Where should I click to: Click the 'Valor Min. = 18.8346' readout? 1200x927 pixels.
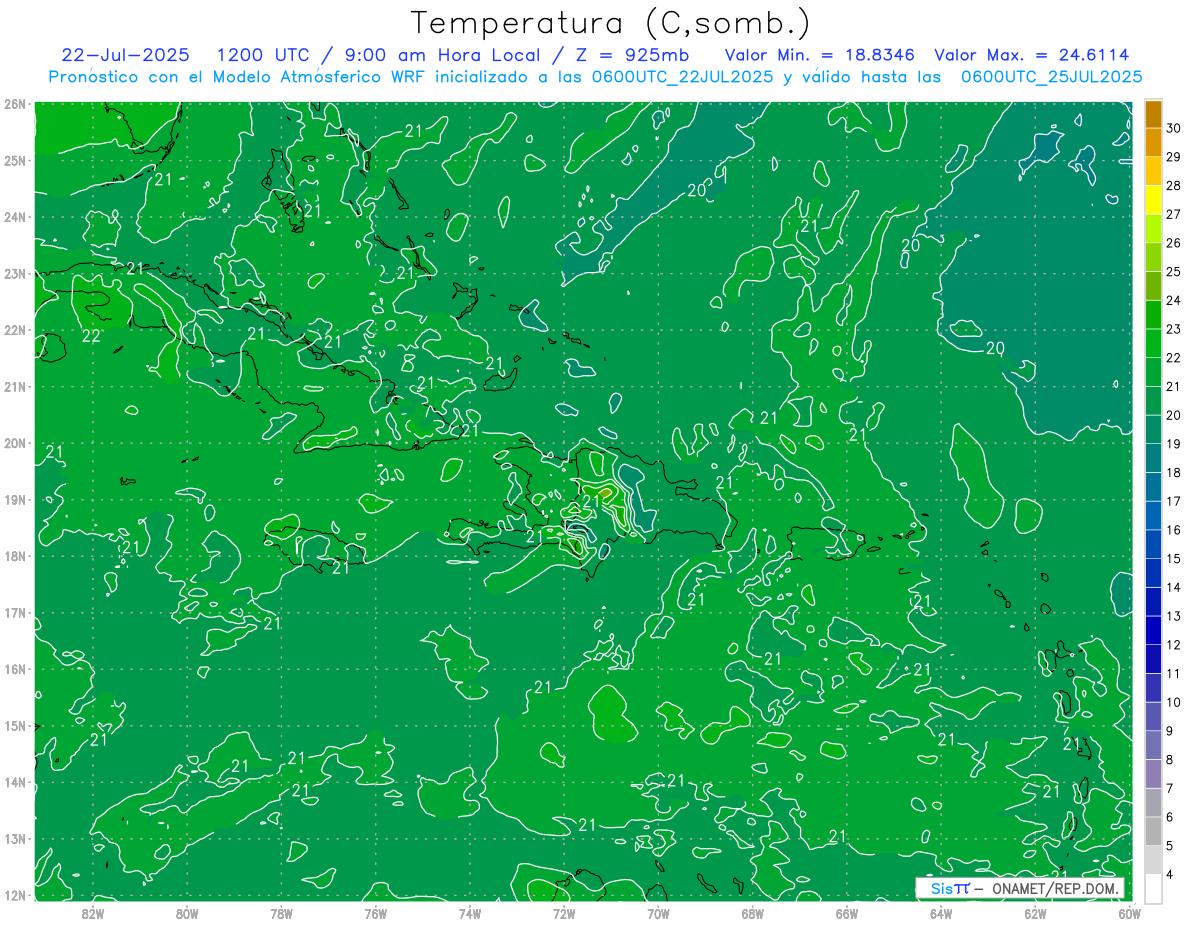(x=819, y=55)
